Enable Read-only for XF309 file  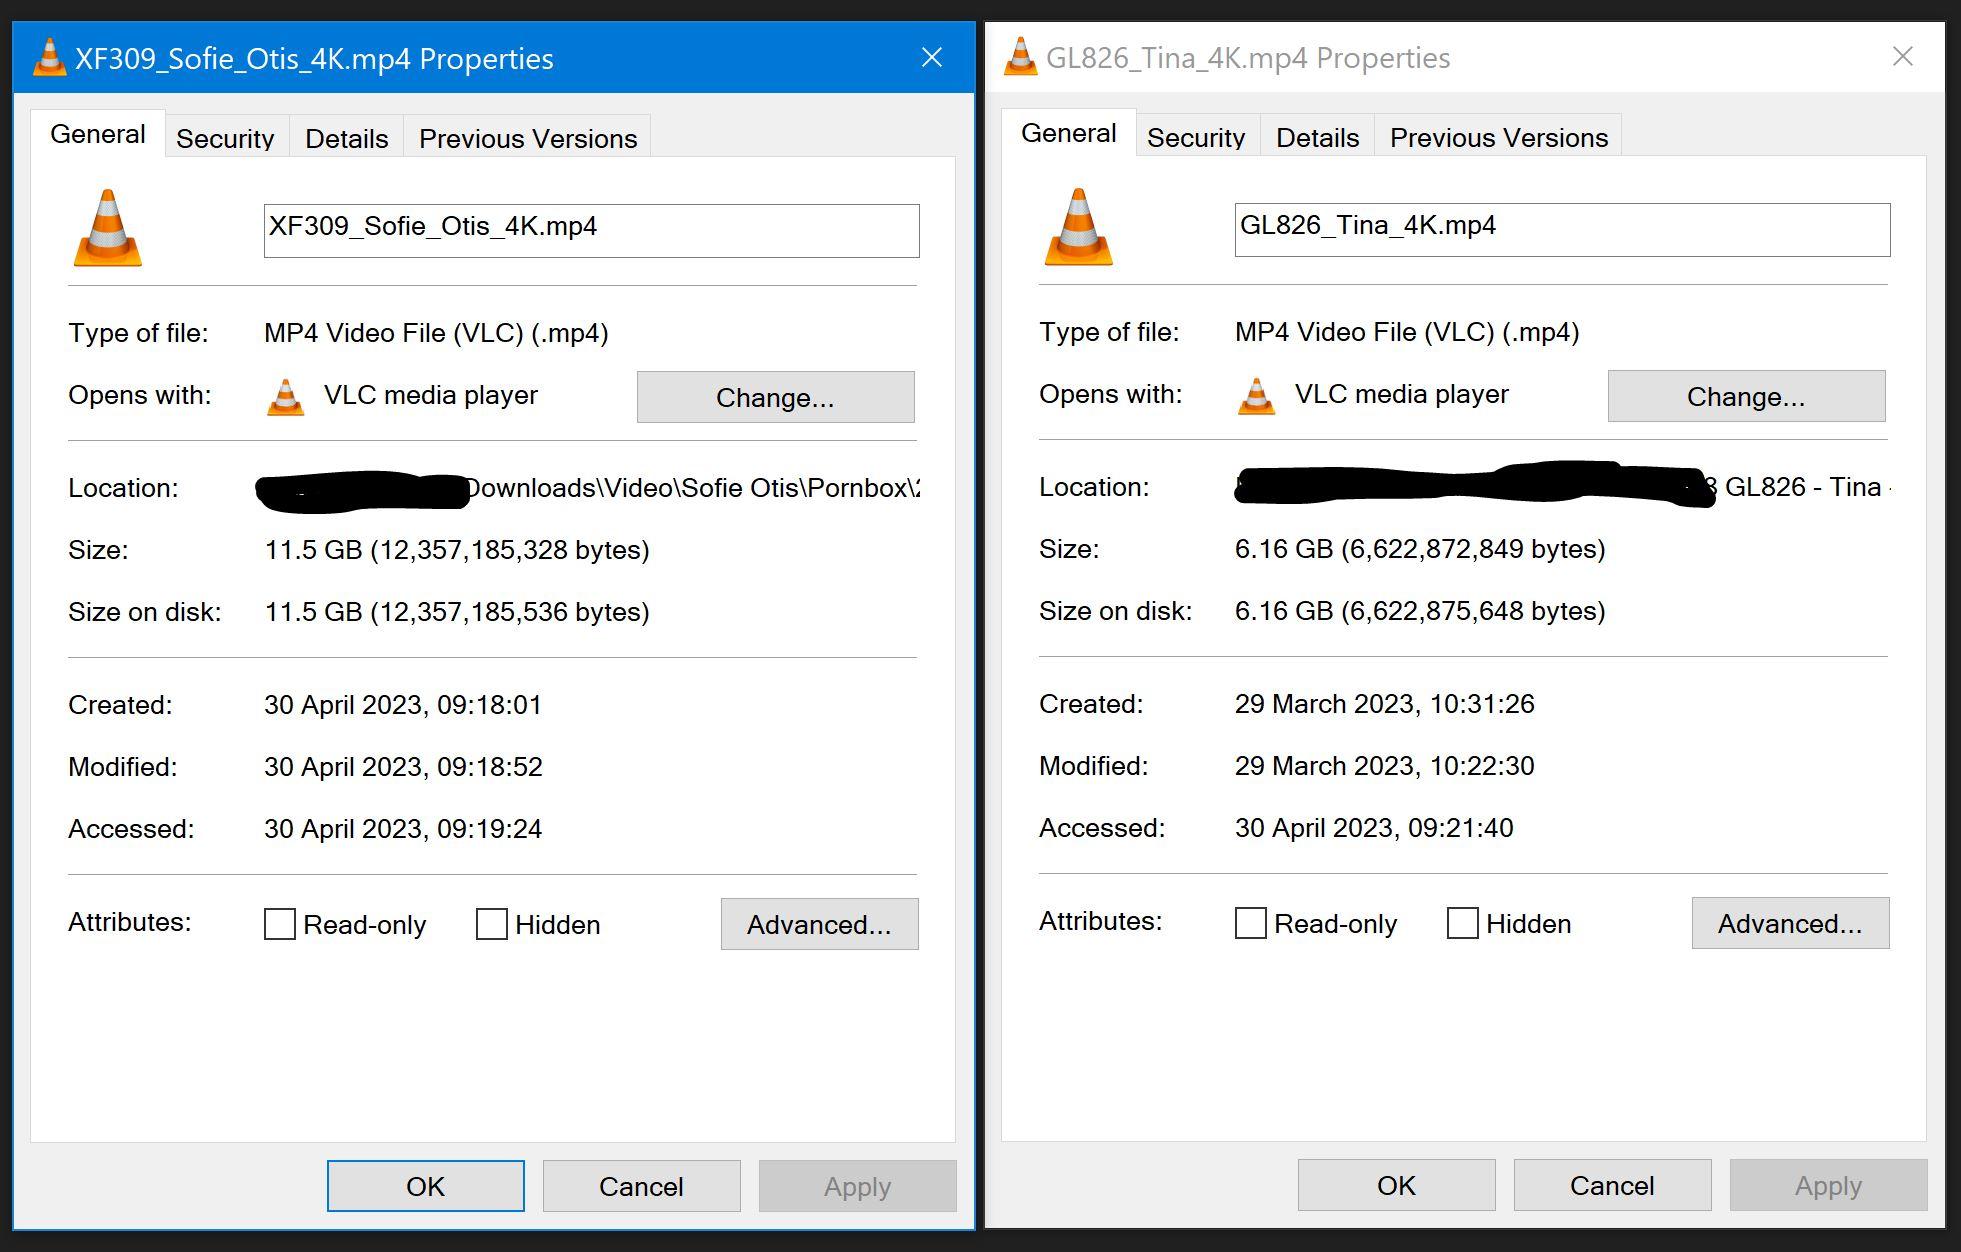(280, 924)
